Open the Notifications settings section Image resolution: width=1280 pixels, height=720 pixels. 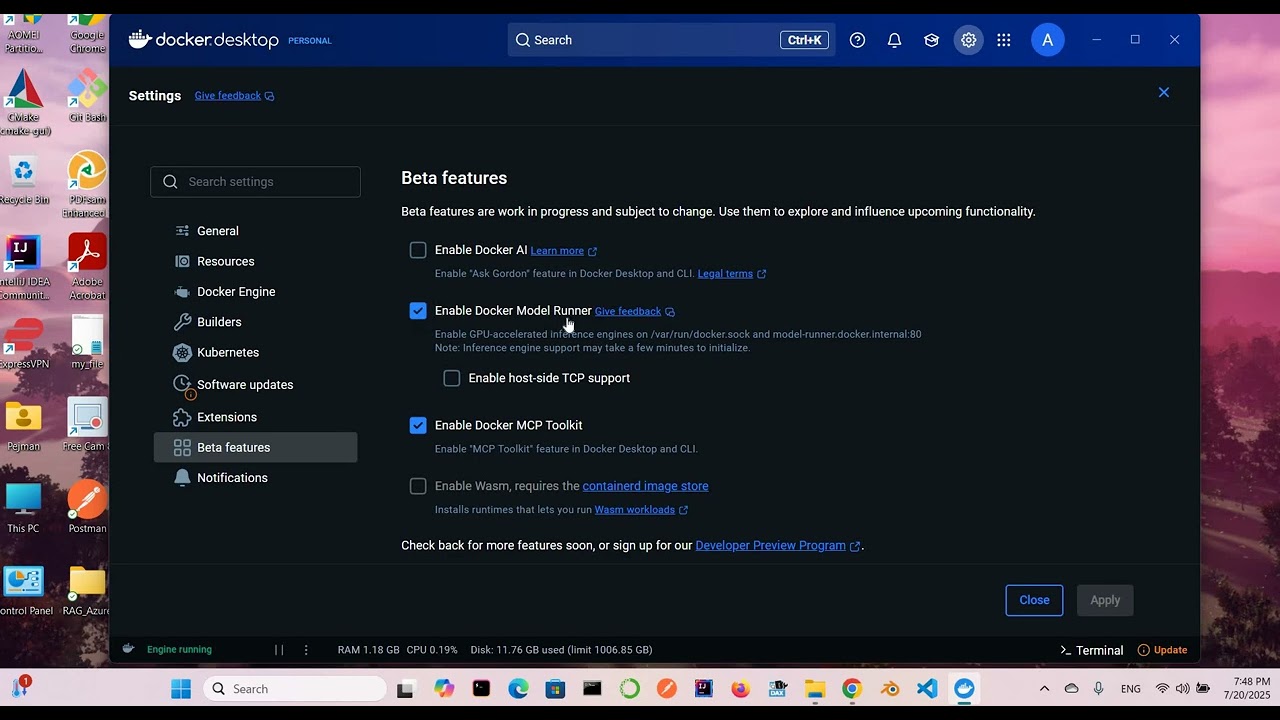click(255, 478)
